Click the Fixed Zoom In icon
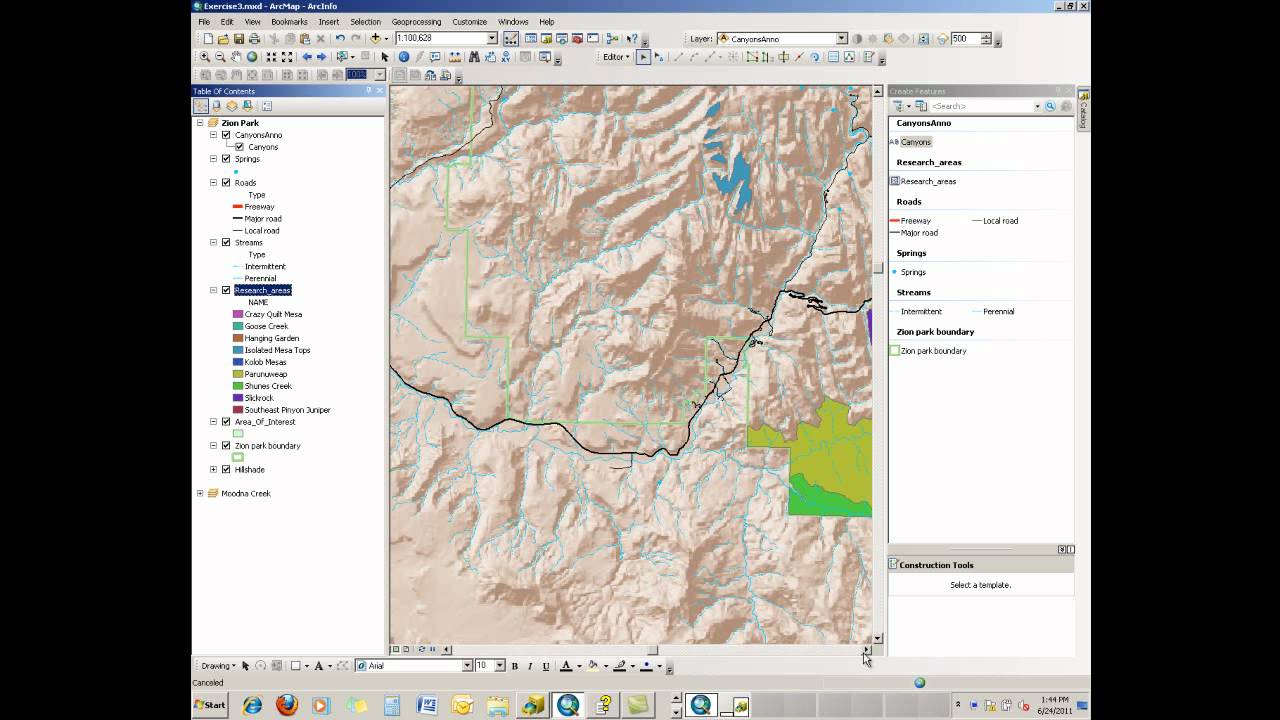 [271, 57]
